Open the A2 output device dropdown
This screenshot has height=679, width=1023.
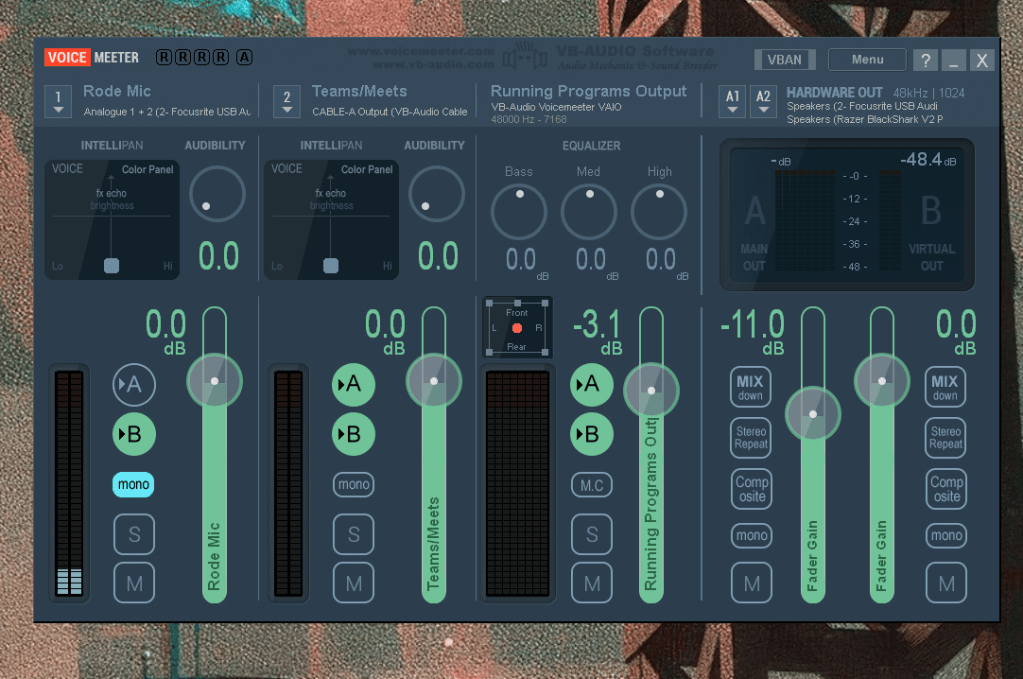coord(763,101)
